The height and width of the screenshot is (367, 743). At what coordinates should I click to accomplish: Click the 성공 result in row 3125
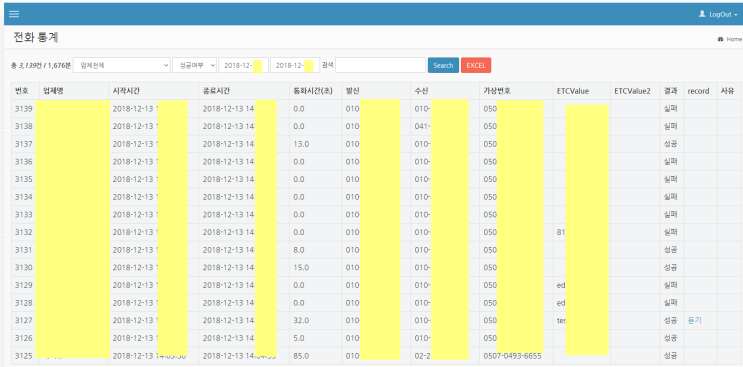click(671, 356)
